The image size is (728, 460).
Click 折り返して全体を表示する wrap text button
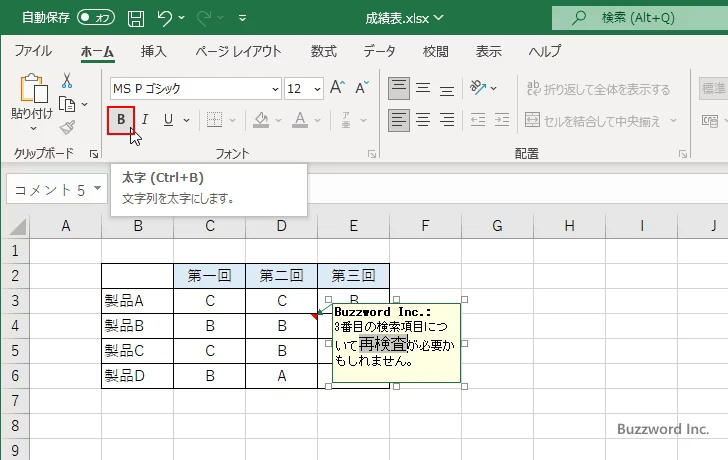(x=598, y=89)
